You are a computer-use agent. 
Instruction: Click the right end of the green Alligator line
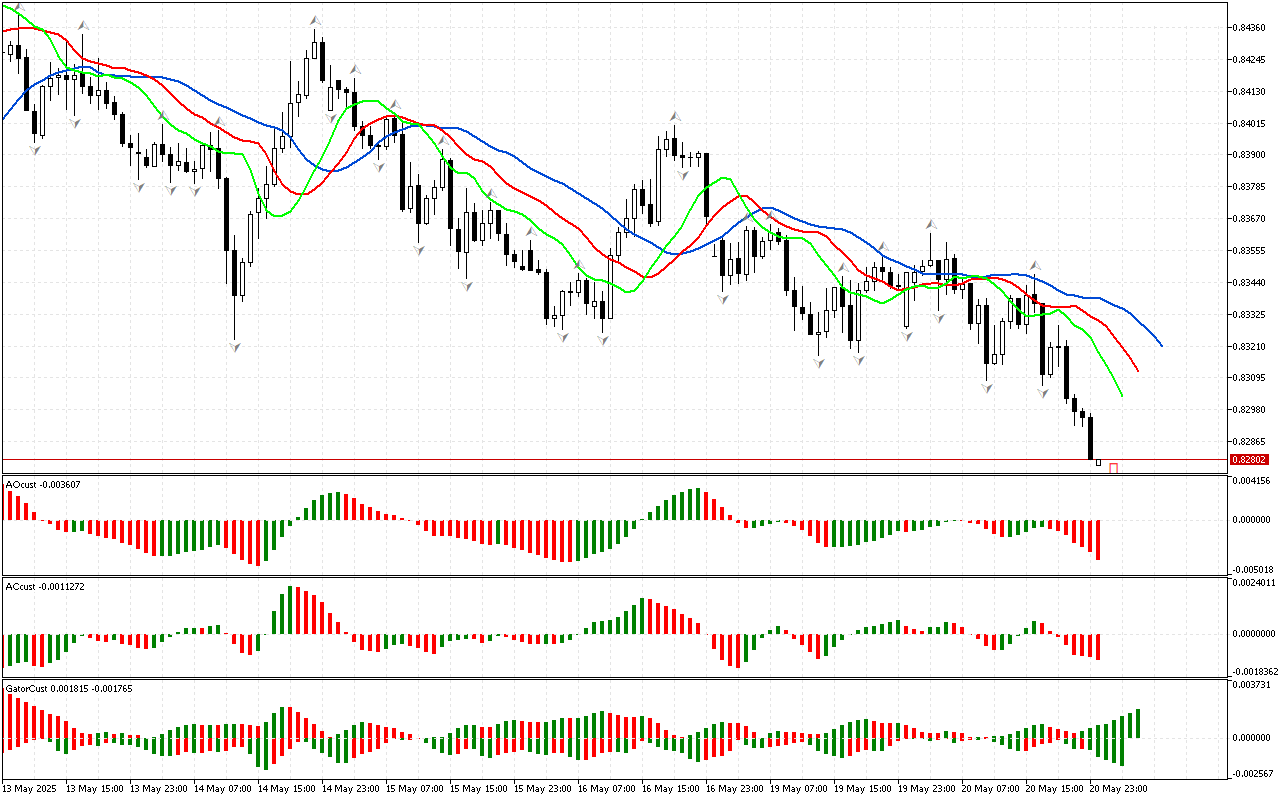(x=1122, y=395)
